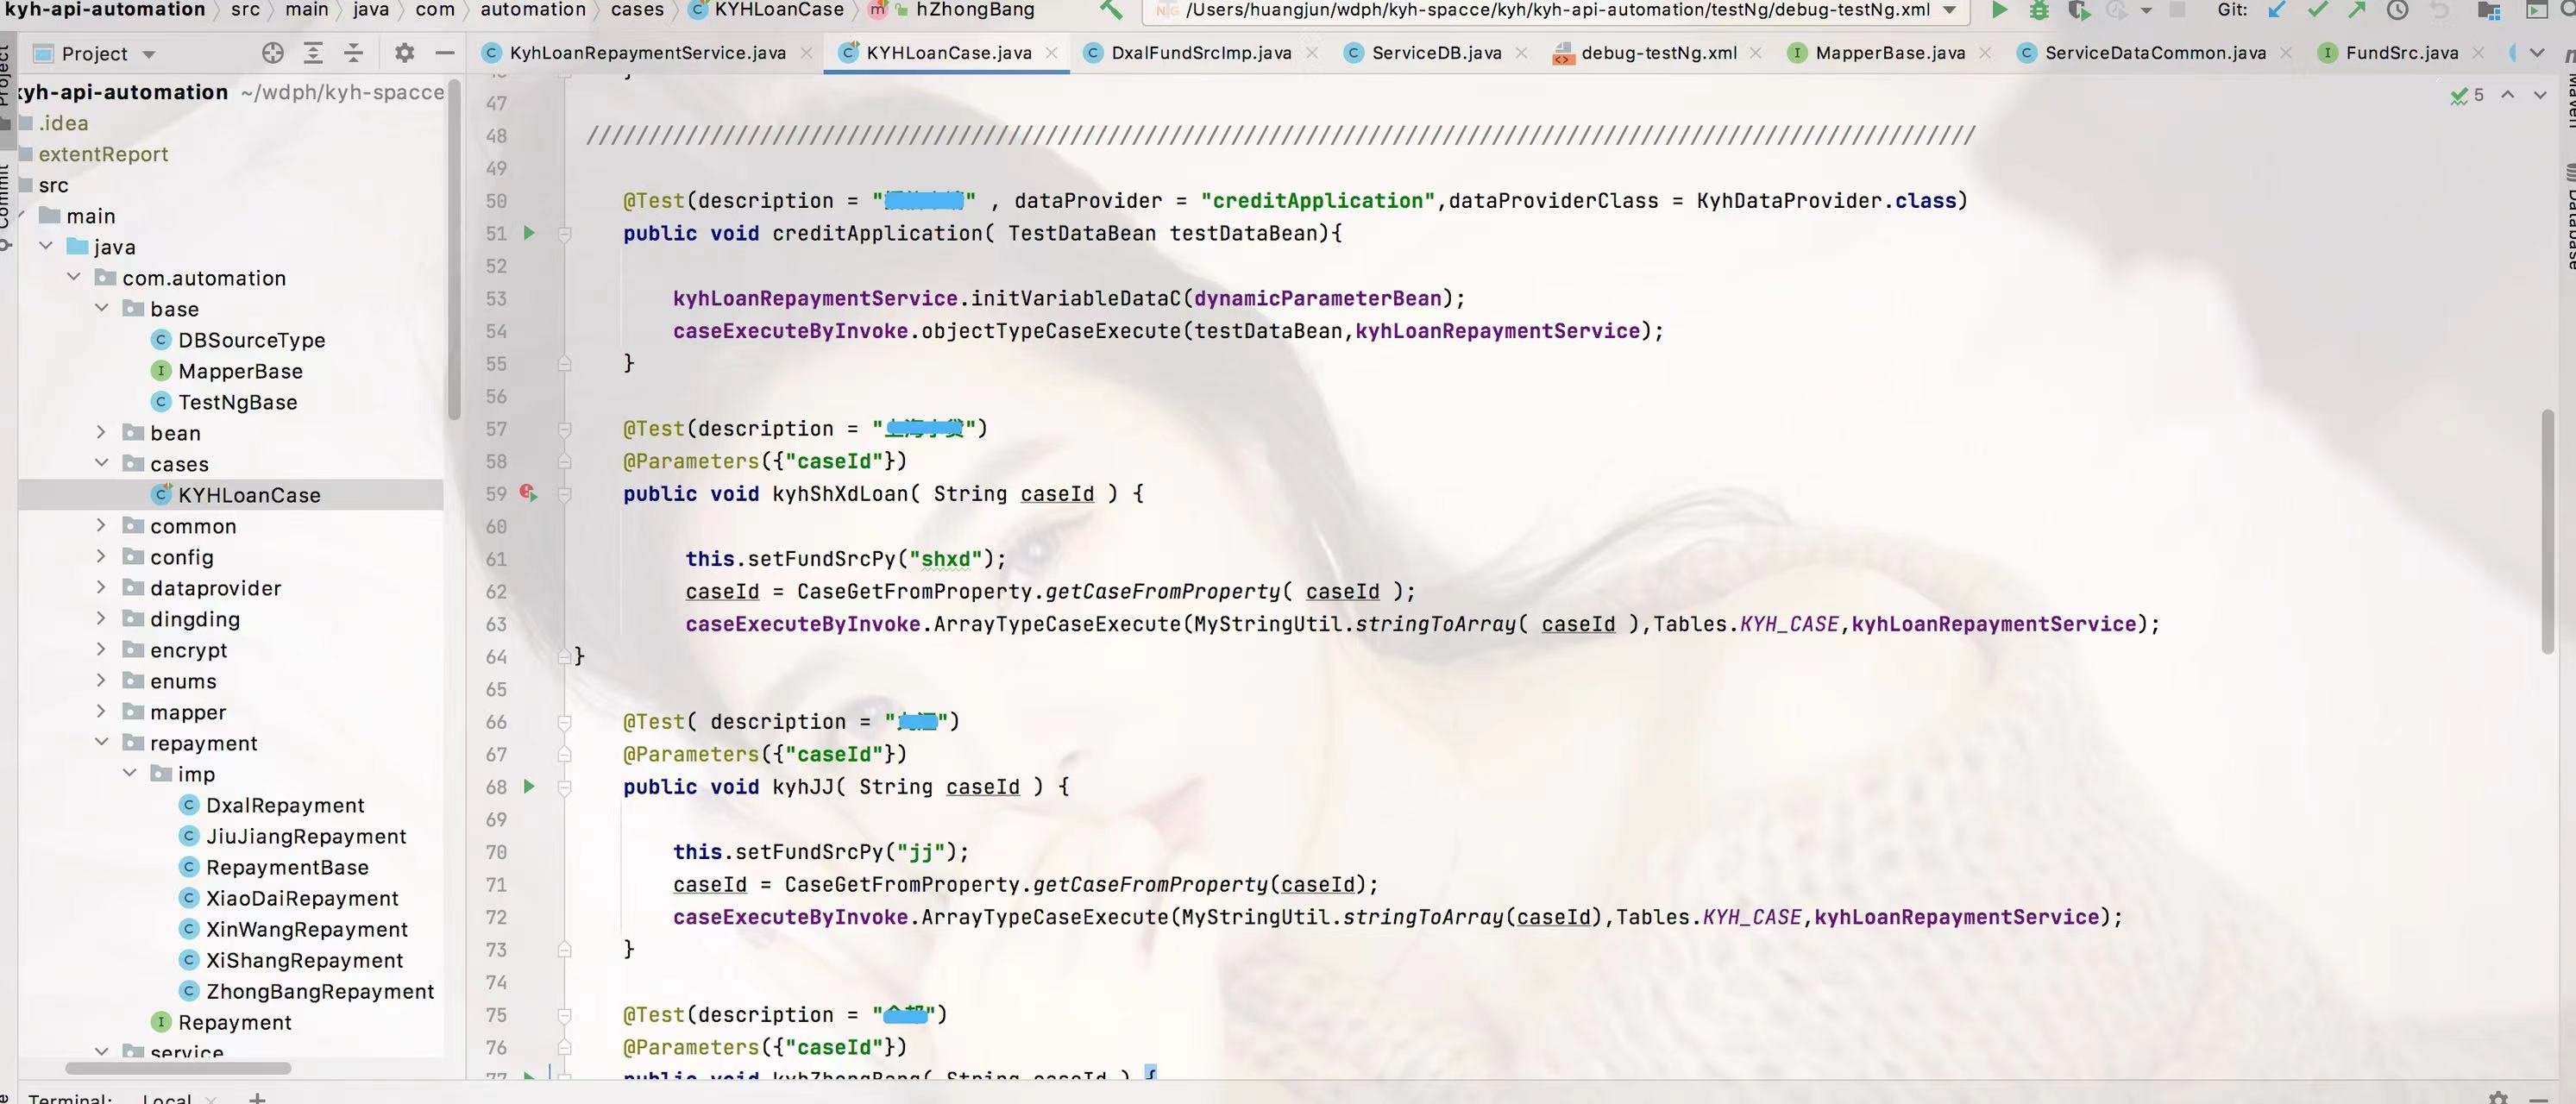The width and height of the screenshot is (2576, 1104).
Task: Click the run gutter icon on line 51
Action: [530, 233]
